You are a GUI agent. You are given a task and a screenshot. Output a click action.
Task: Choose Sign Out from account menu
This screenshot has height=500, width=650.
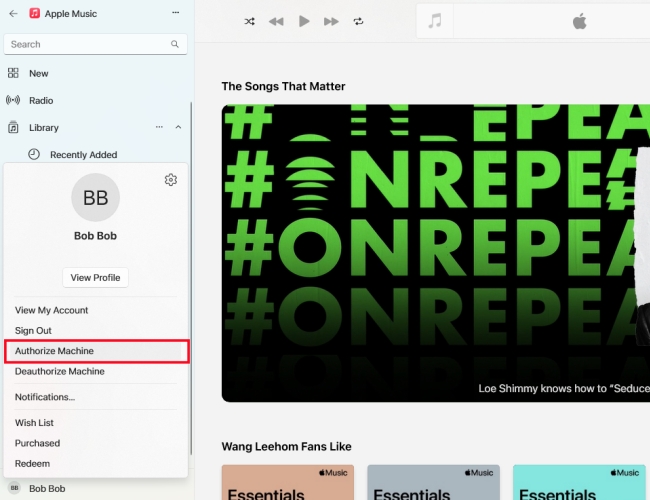33,330
